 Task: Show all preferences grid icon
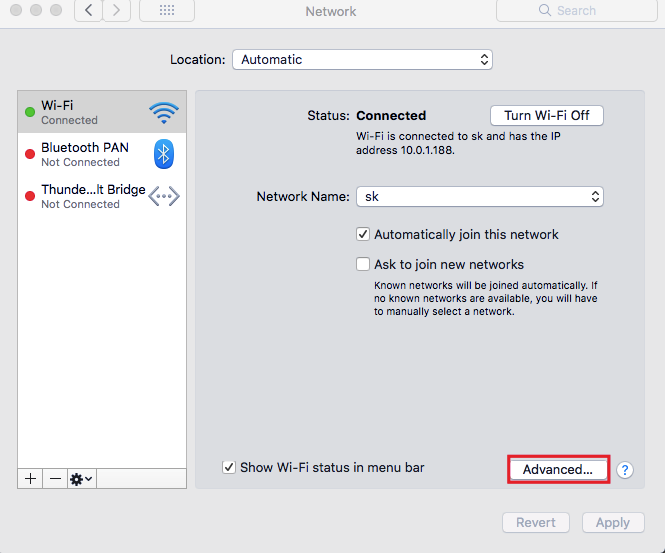[x=167, y=11]
